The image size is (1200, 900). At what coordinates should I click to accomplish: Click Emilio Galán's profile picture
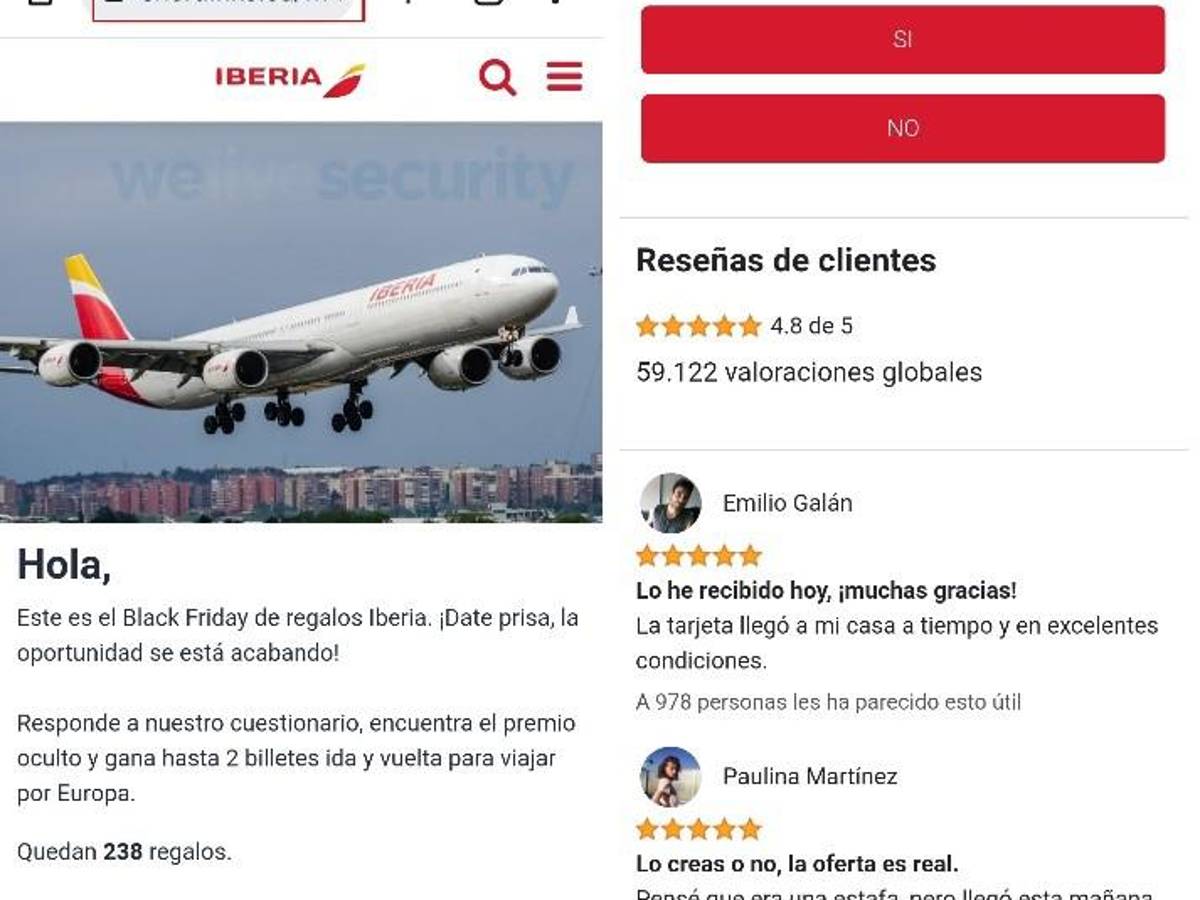click(670, 503)
